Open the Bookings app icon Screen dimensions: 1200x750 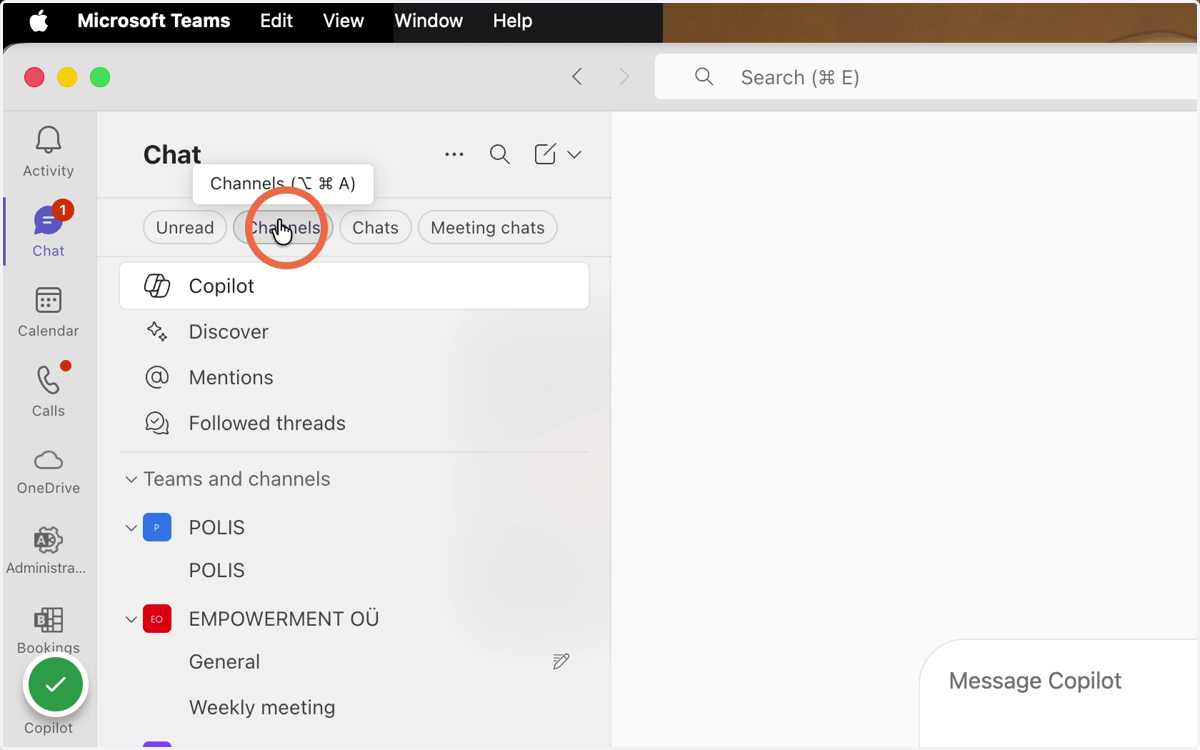48,620
